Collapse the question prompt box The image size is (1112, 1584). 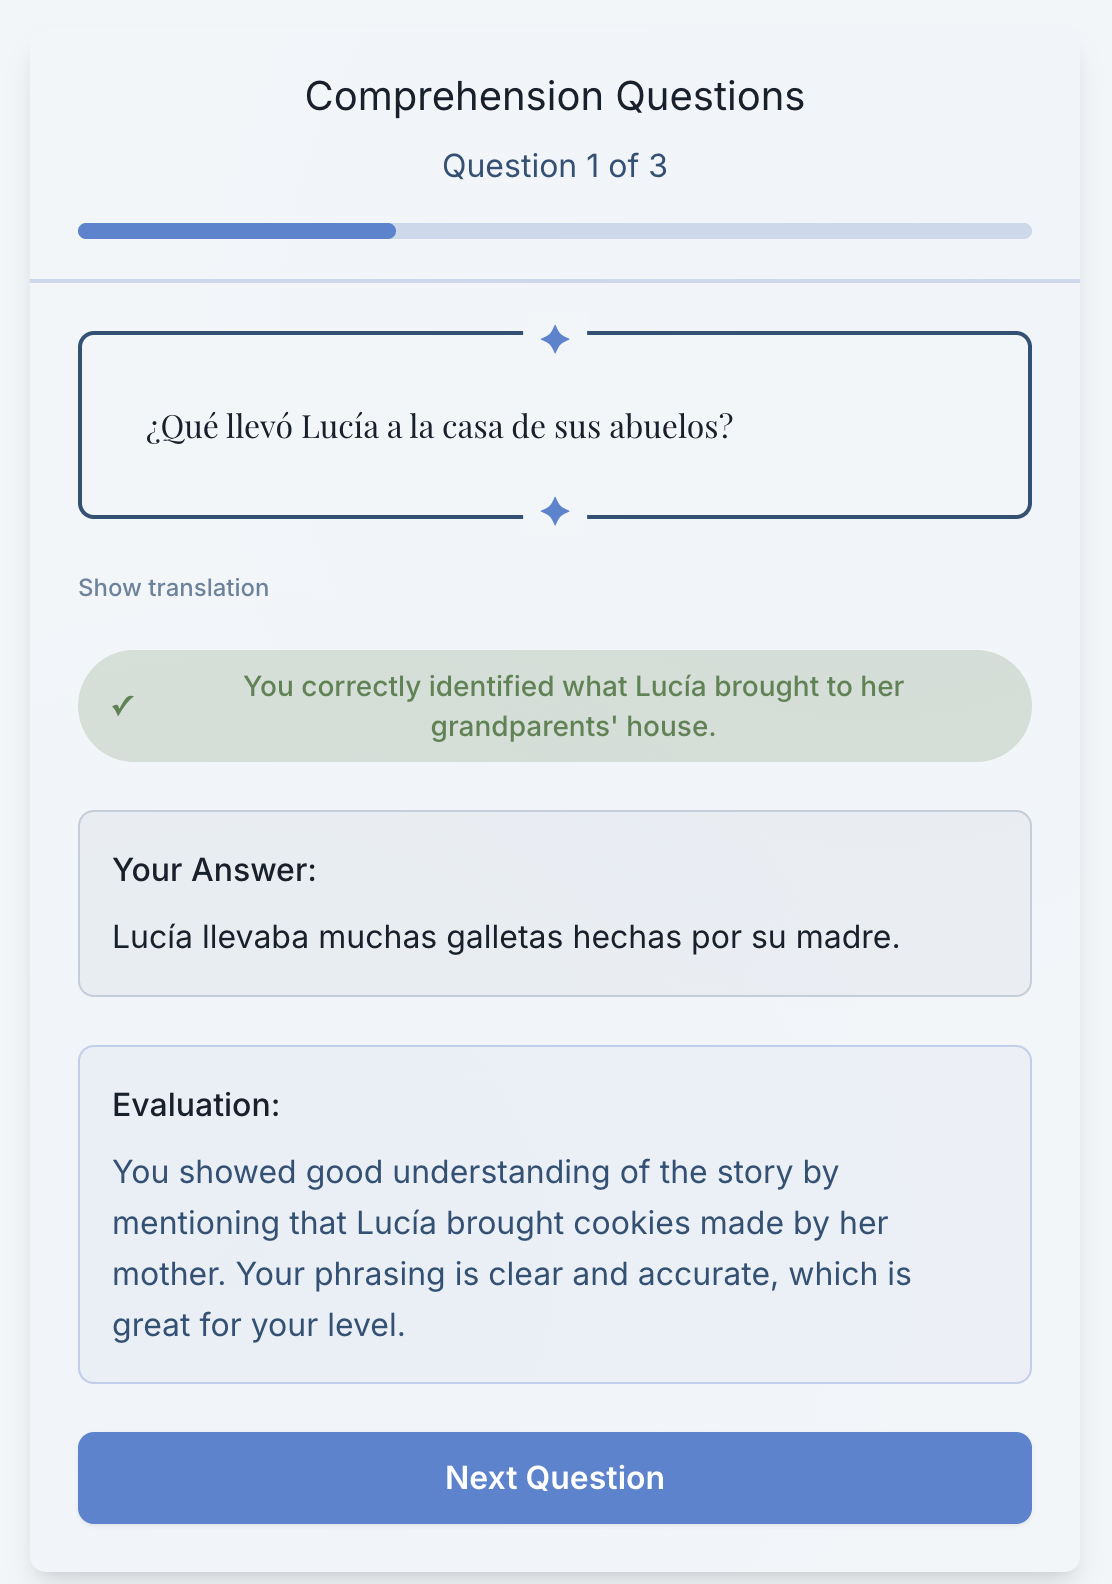[x=555, y=424]
